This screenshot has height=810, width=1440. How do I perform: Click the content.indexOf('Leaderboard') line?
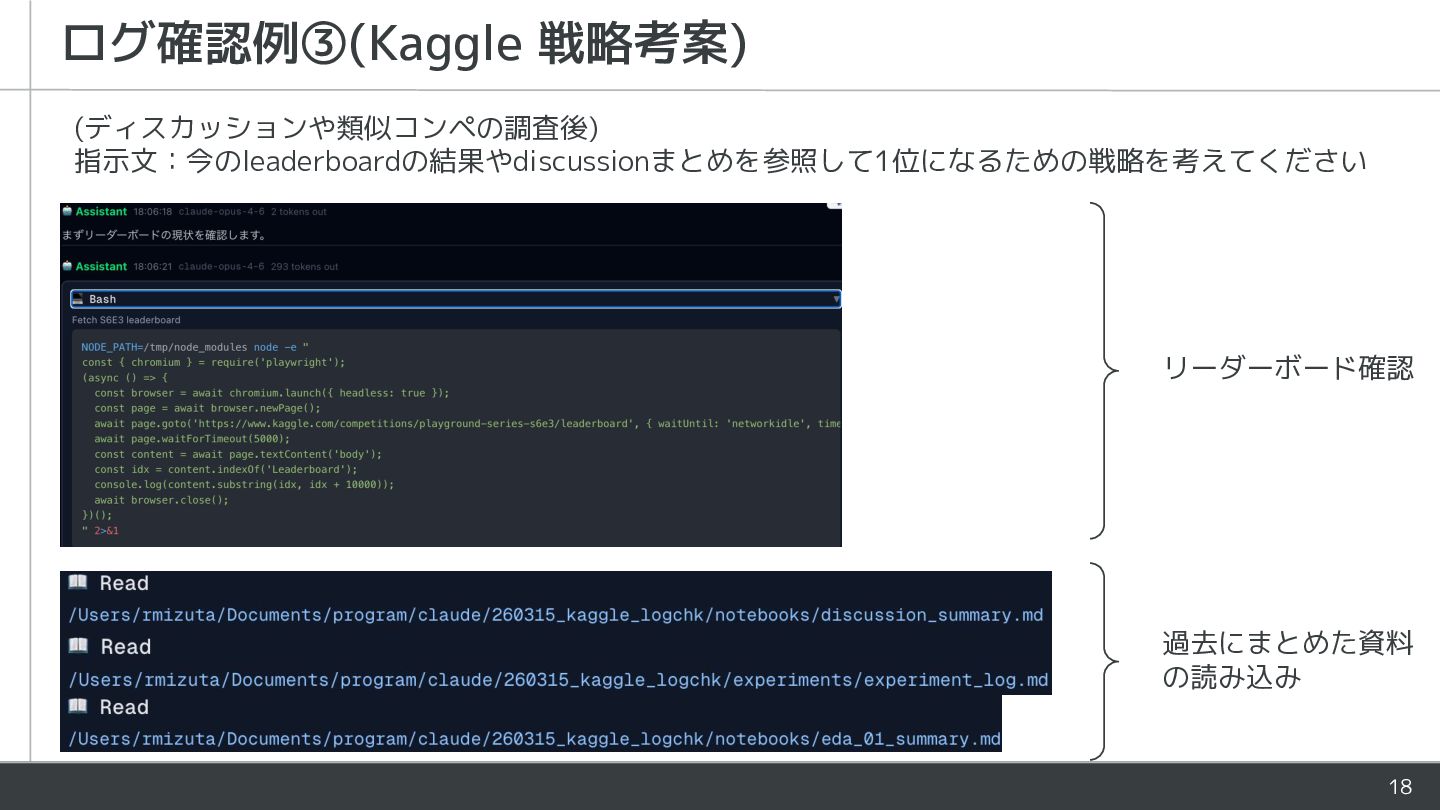(x=225, y=469)
